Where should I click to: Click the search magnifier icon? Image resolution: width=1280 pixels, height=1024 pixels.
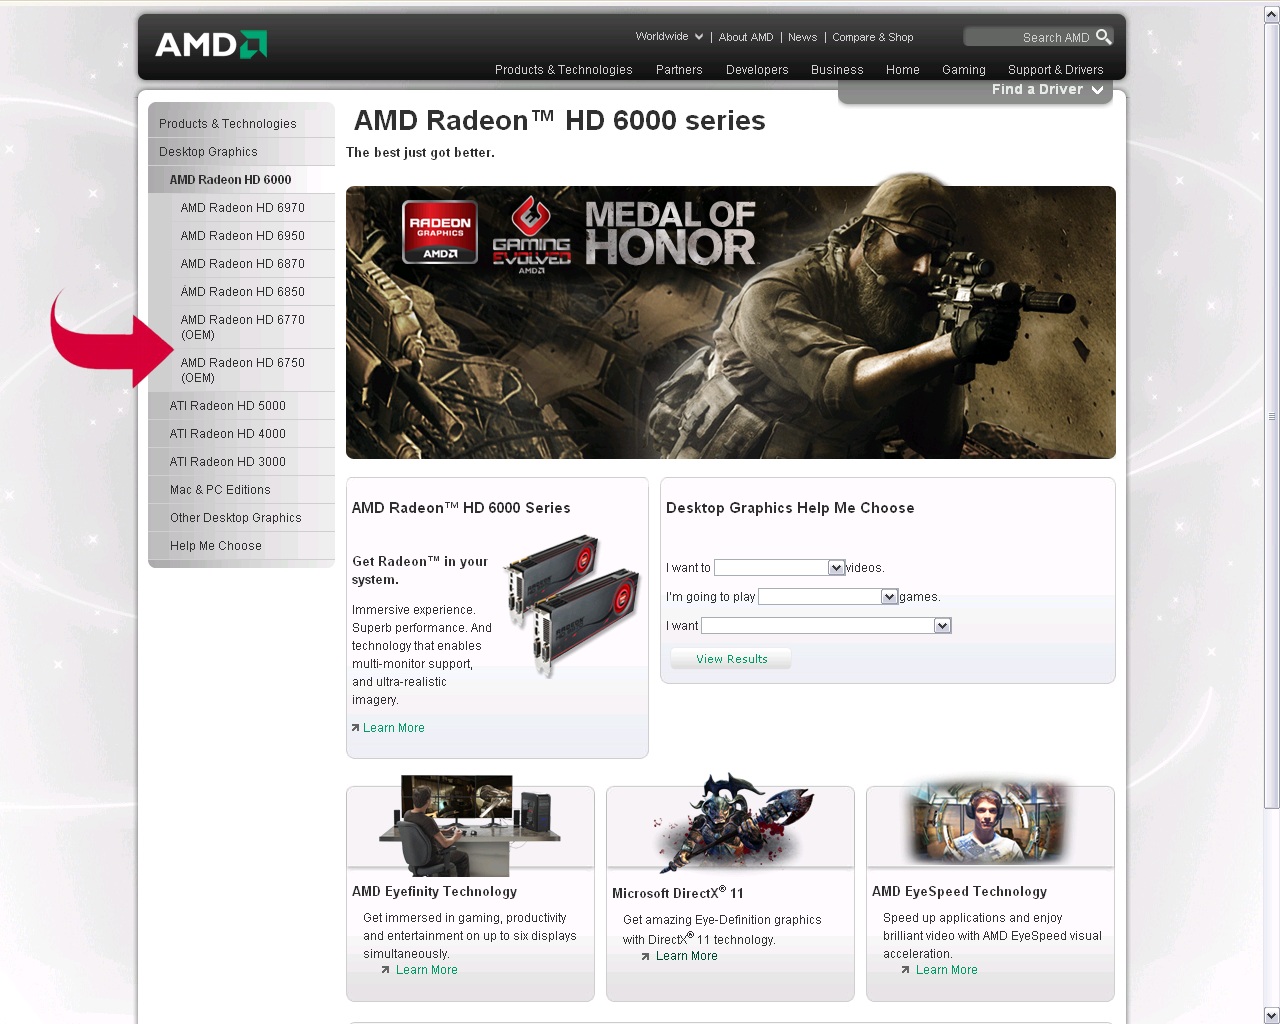[1103, 37]
